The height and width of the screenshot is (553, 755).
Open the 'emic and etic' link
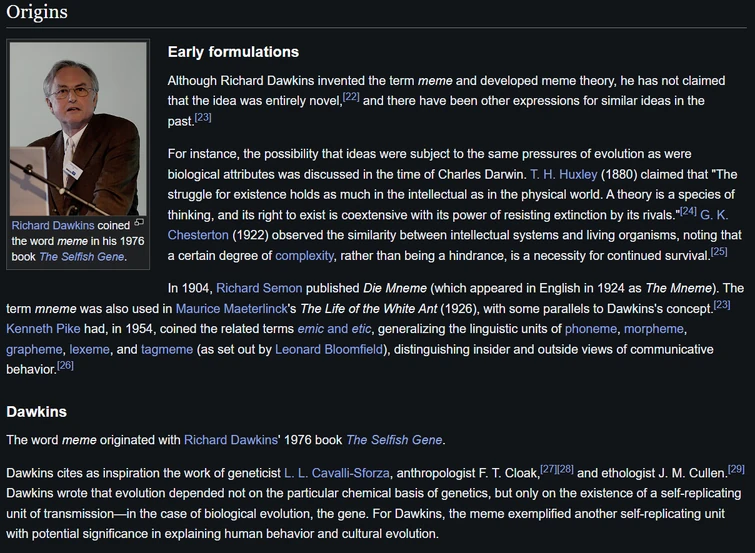pos(334,329)
